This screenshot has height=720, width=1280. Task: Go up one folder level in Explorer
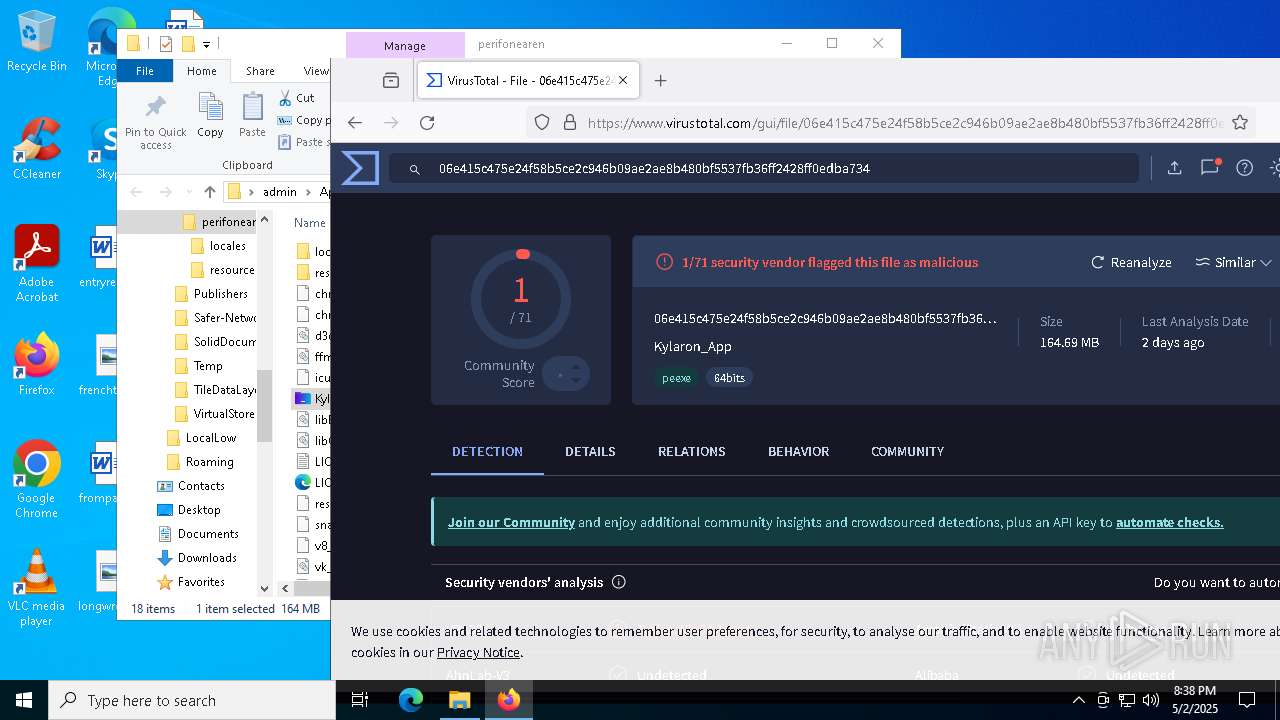[x=209, y=192]
